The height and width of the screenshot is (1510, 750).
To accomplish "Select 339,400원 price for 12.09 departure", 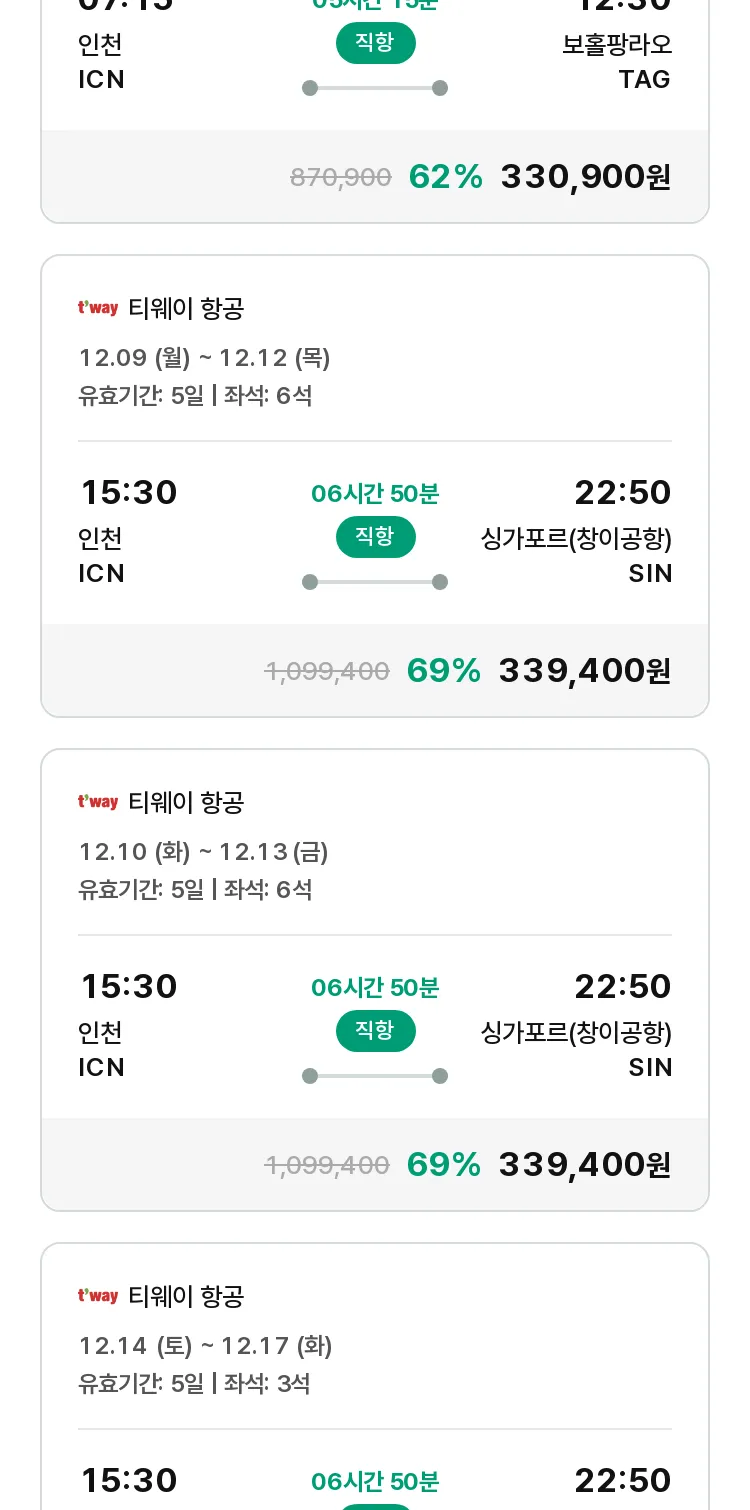I will click(585, 671).
